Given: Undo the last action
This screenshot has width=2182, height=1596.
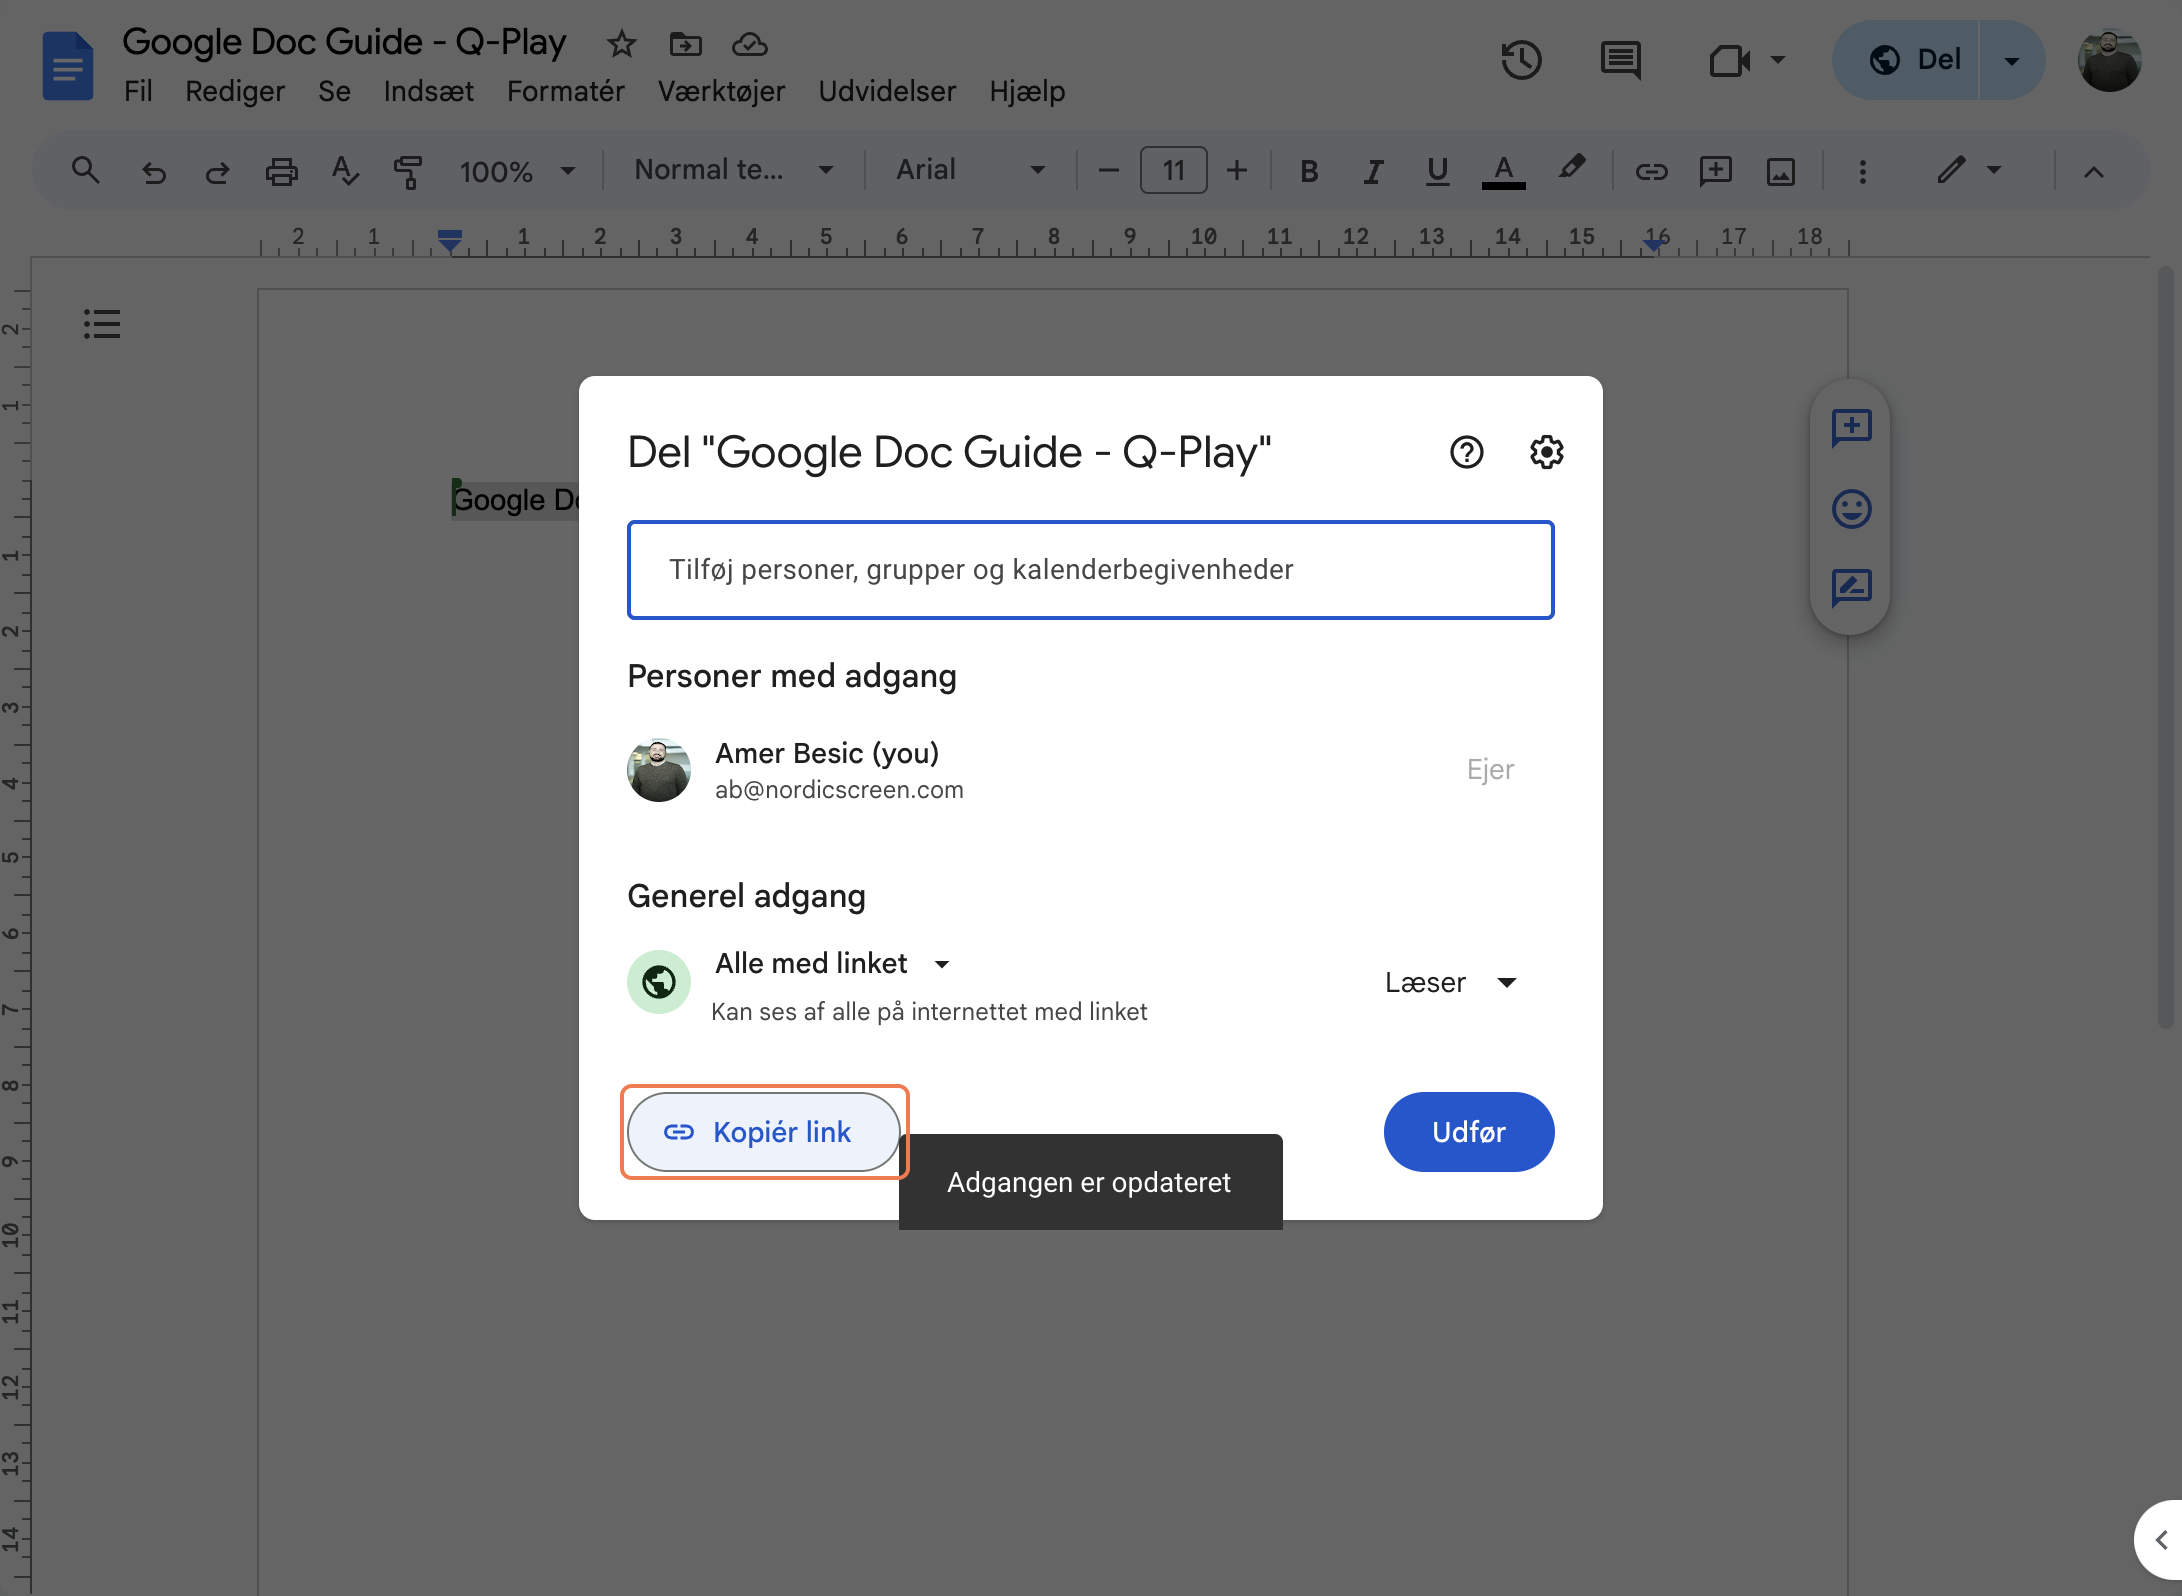Looking at the screenshot, I should pyautogui.click(x=153, y=172).
